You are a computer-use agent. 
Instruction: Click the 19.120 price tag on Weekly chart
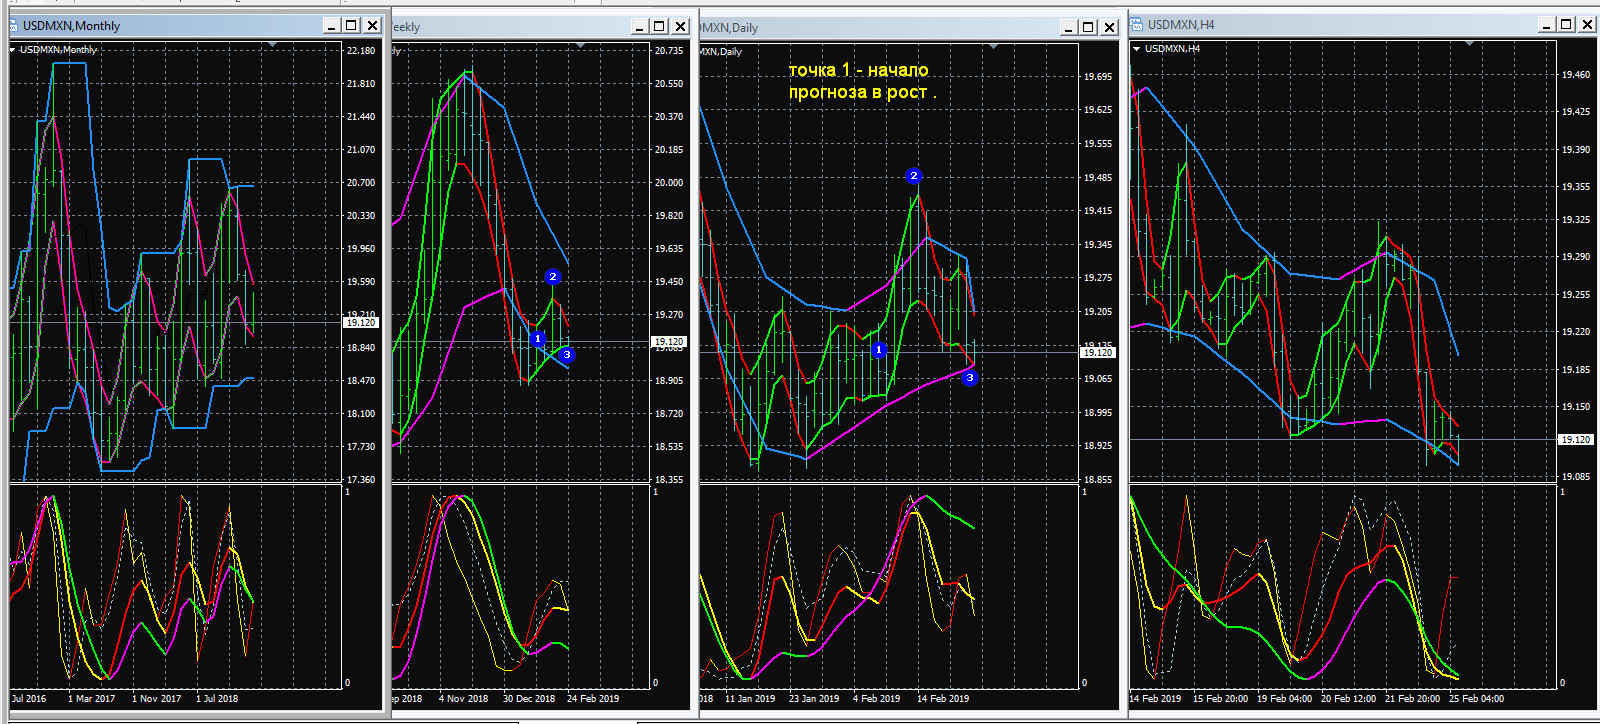tap(668, 342)
